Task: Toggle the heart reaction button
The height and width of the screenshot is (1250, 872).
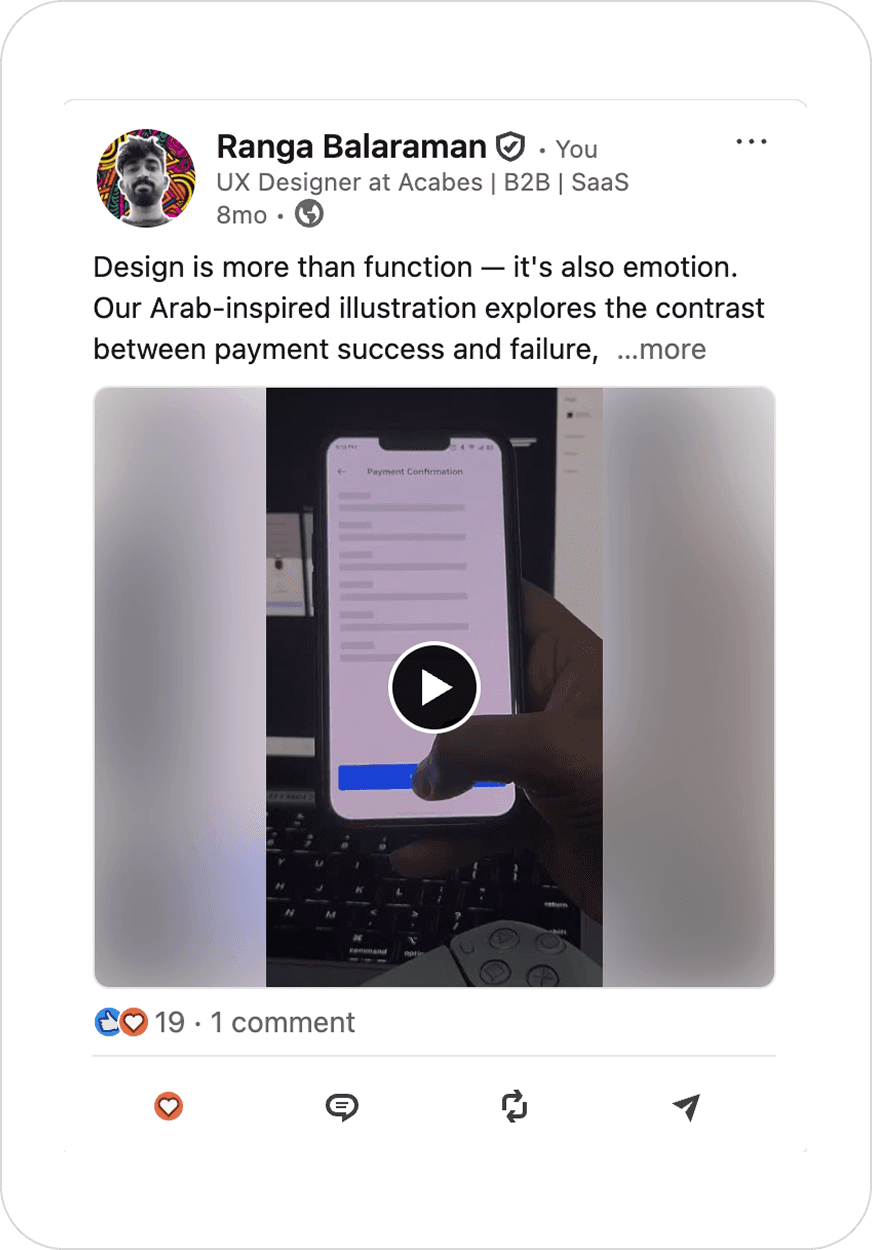Action: 169,1107
